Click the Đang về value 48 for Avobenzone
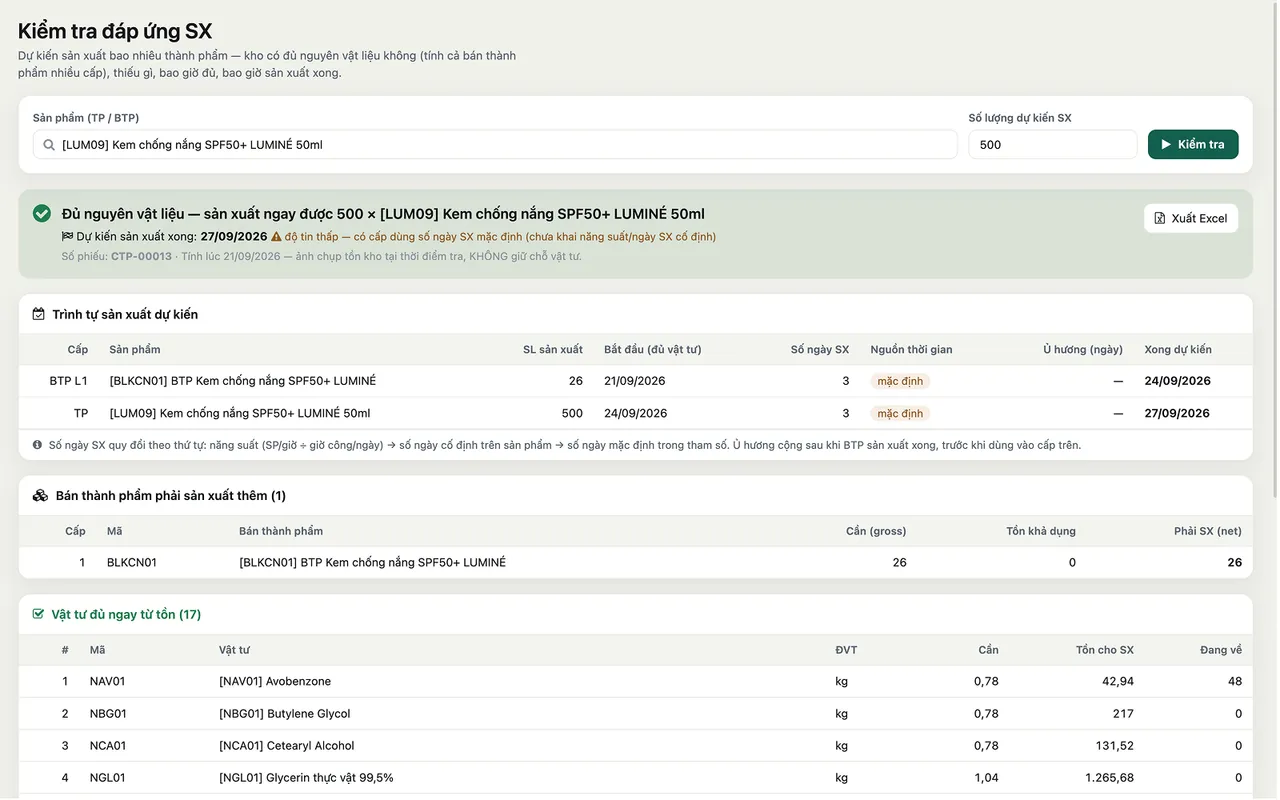The image size is (1280, 800). click(1235, 682)
